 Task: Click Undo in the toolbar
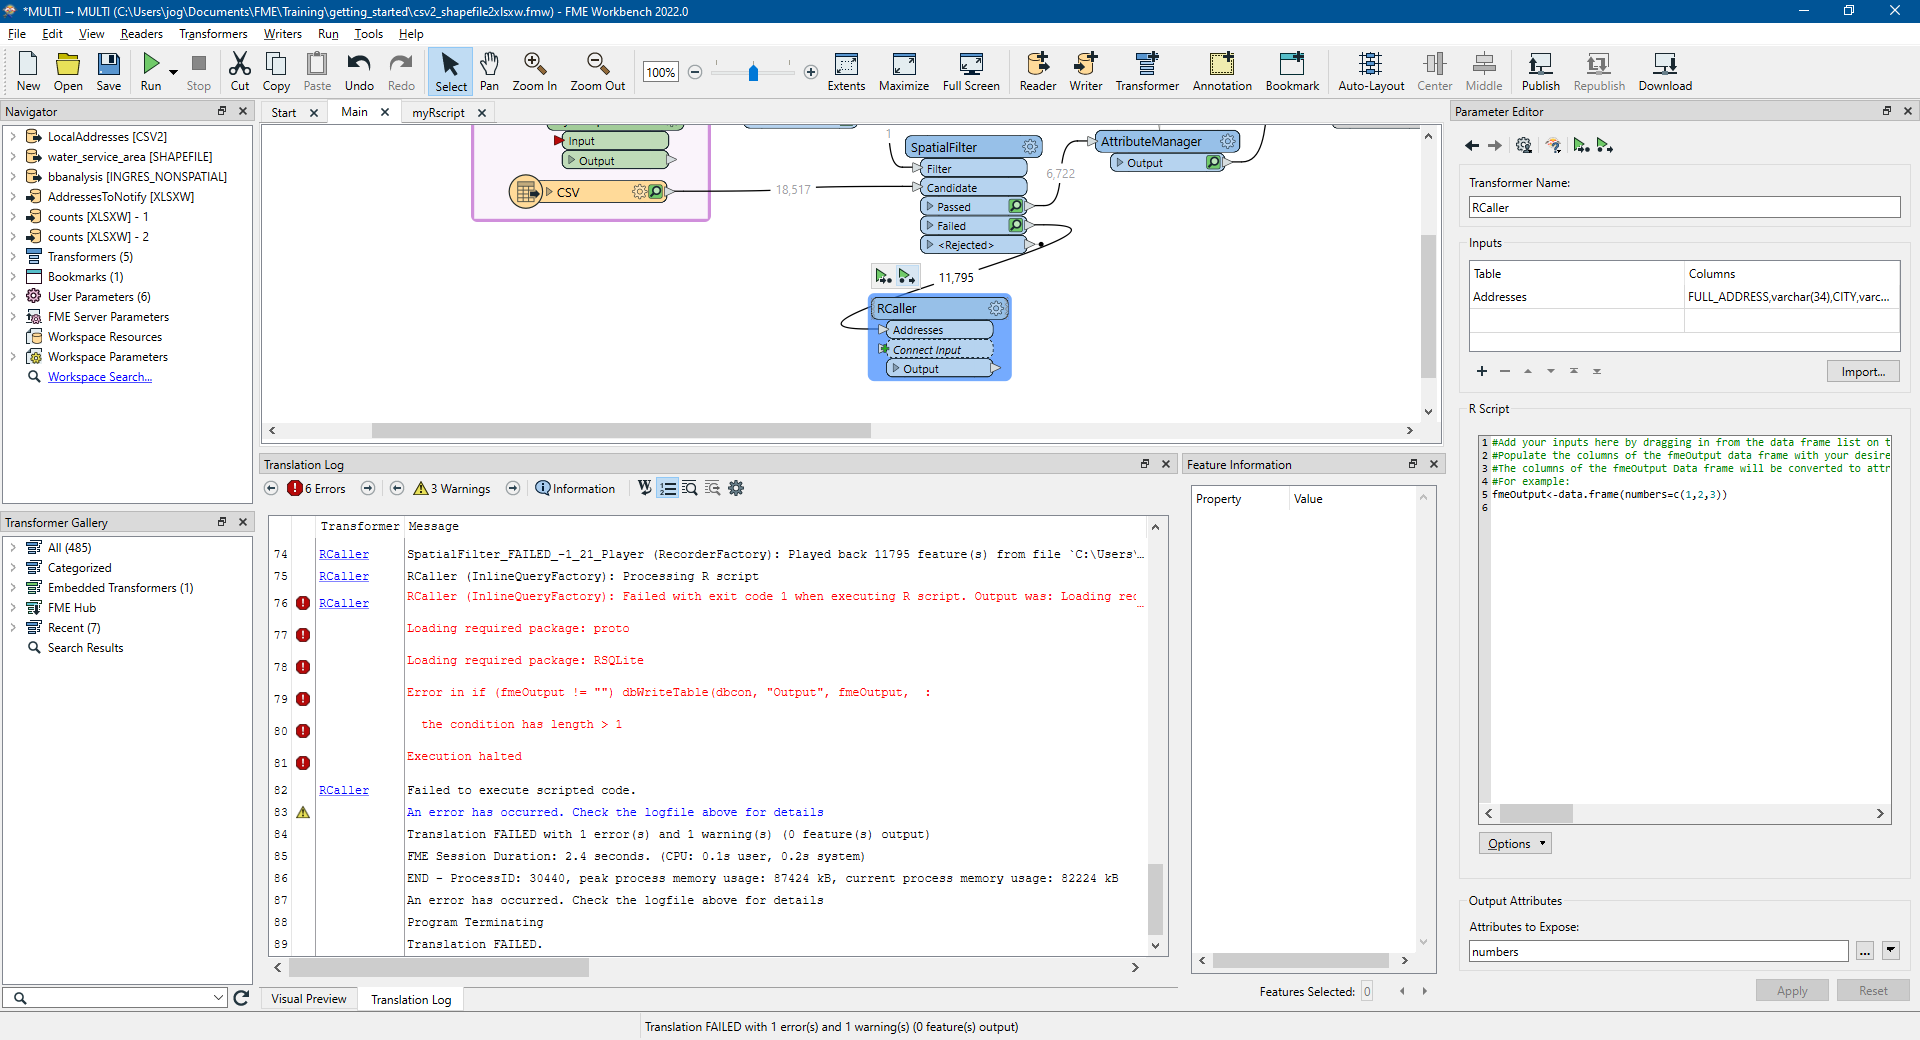point(359,72)
